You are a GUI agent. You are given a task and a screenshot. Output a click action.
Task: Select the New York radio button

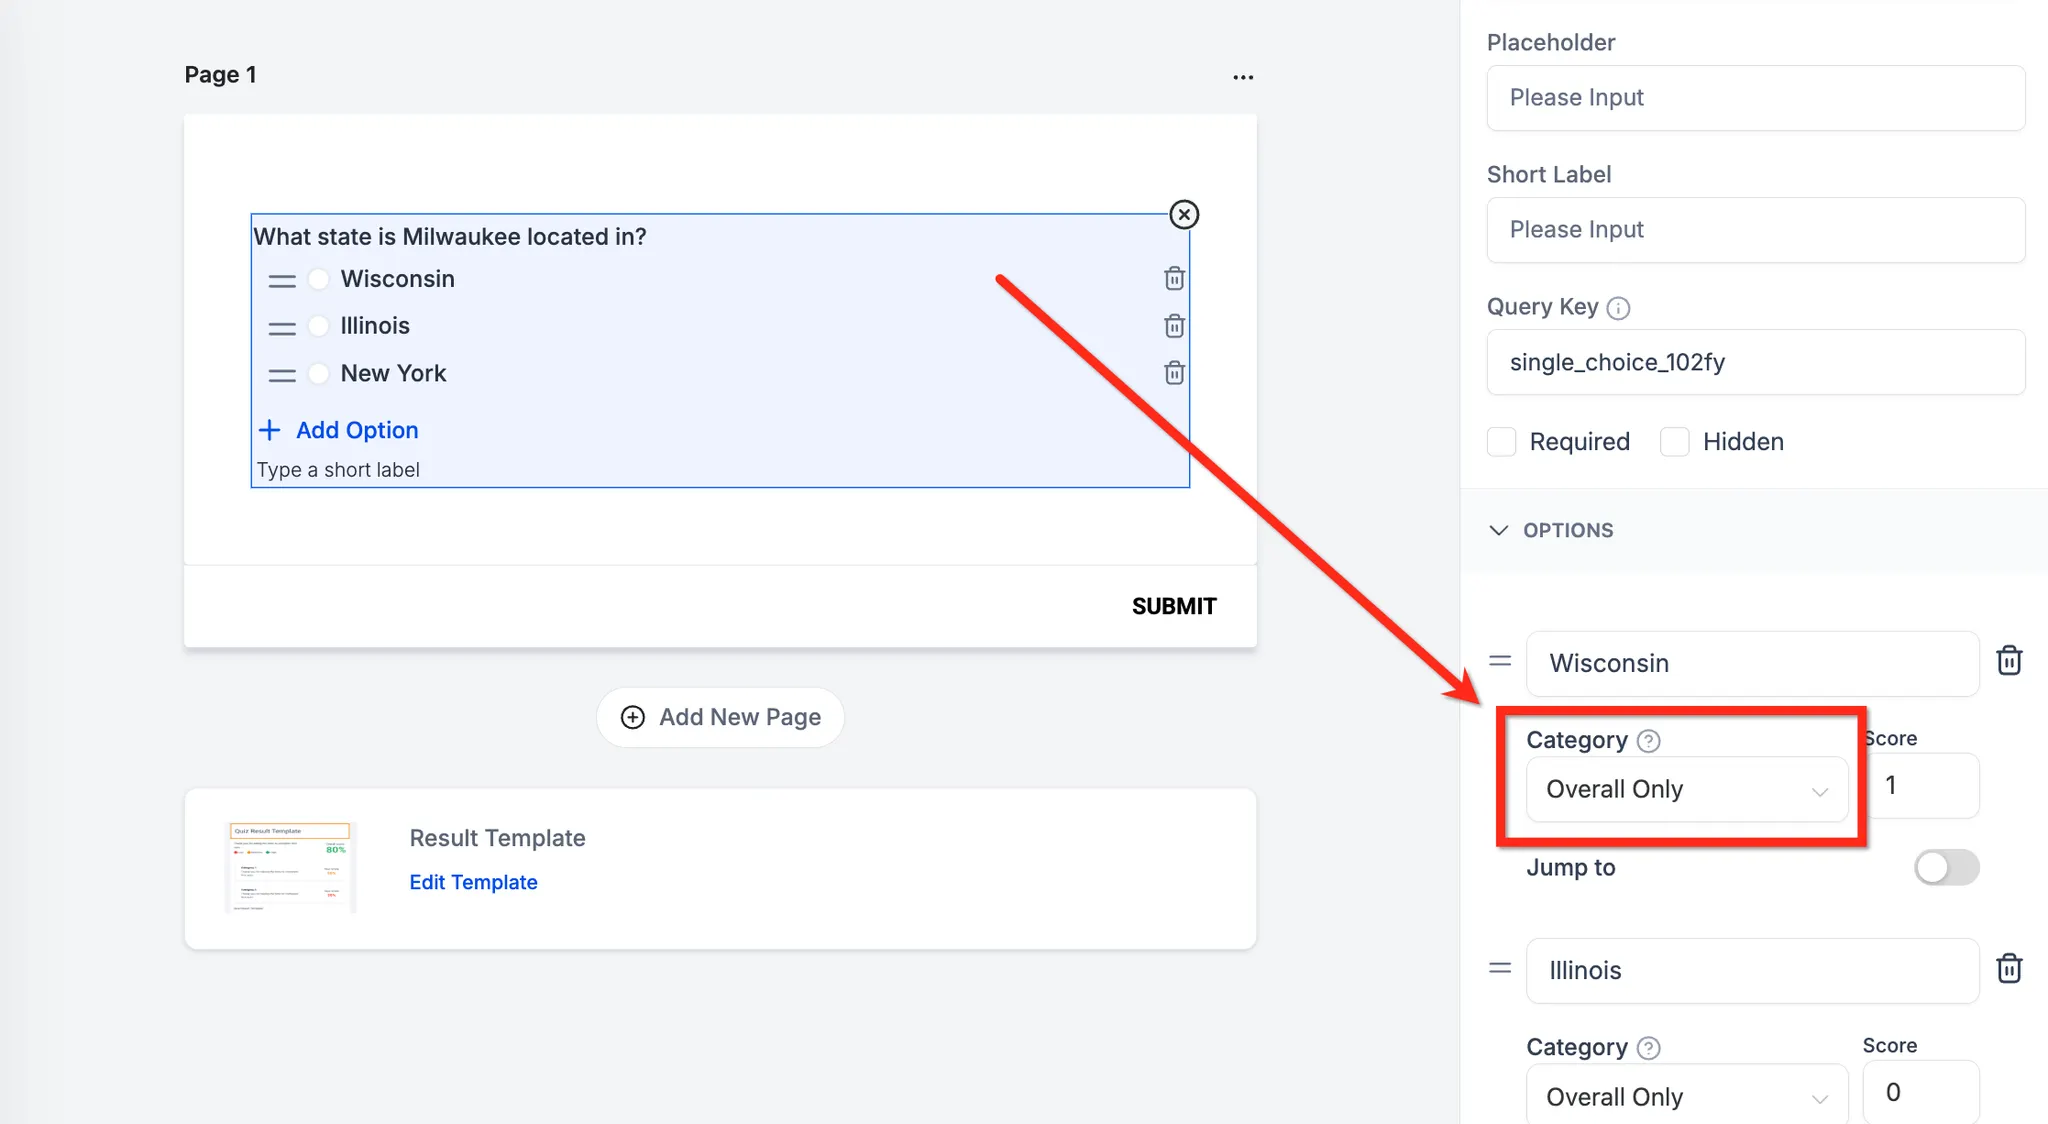(319, 374)
